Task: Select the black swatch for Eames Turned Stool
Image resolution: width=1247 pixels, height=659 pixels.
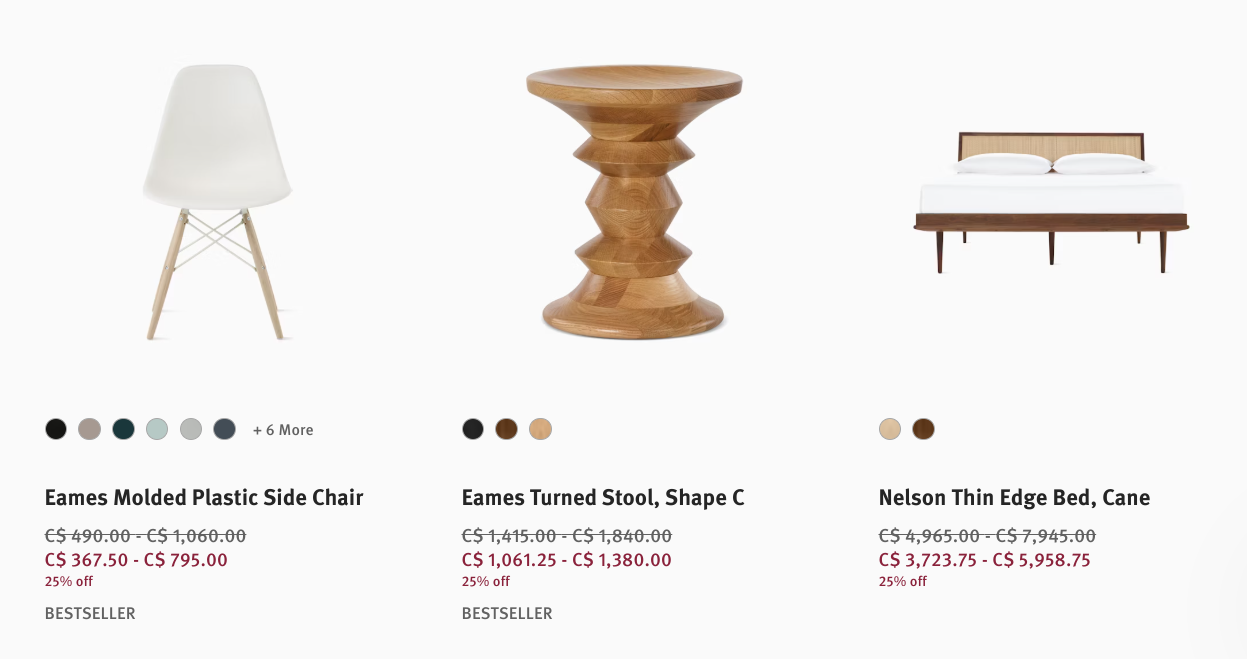Action: tap(473, 429)
